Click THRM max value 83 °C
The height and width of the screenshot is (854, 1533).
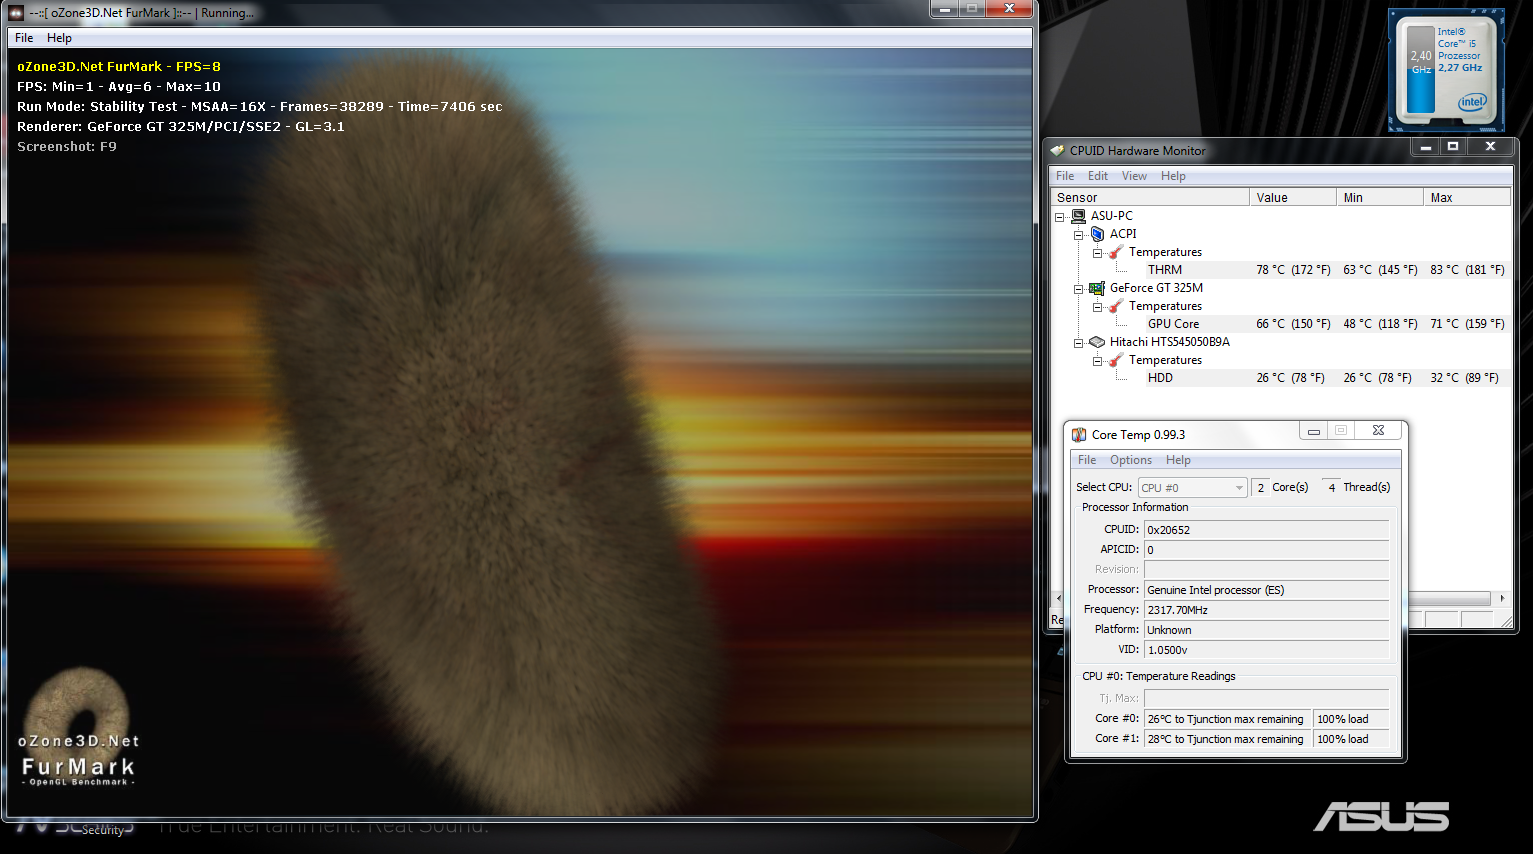1467,270
